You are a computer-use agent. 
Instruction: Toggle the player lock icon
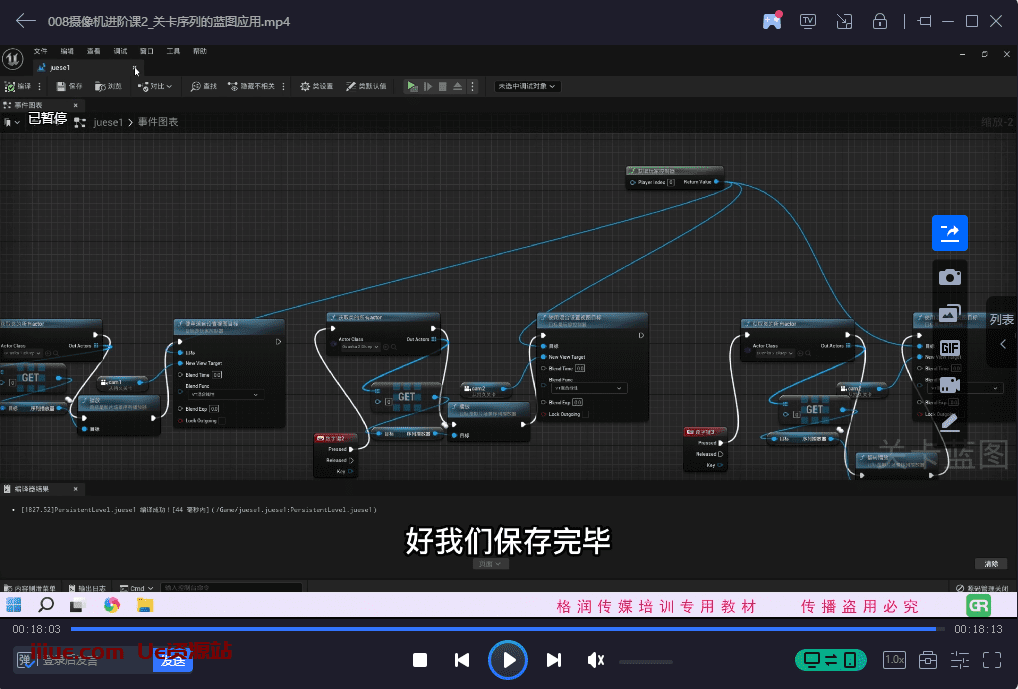point(880,21)
